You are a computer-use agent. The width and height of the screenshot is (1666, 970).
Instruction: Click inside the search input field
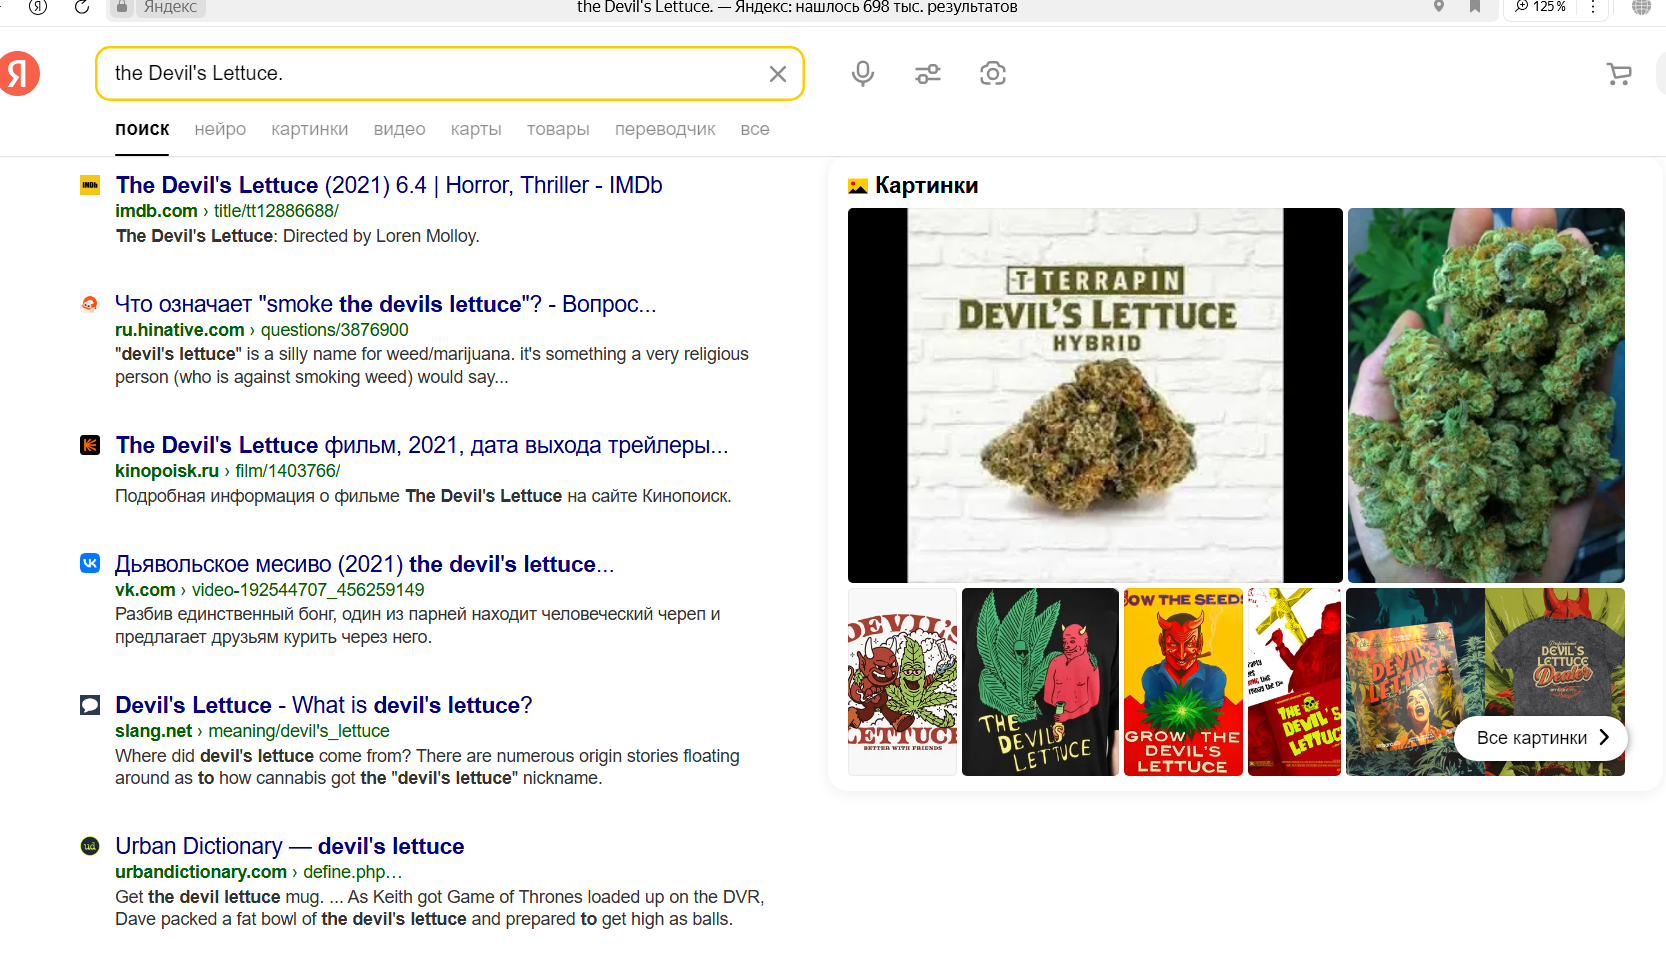click(x=430, y=74)
